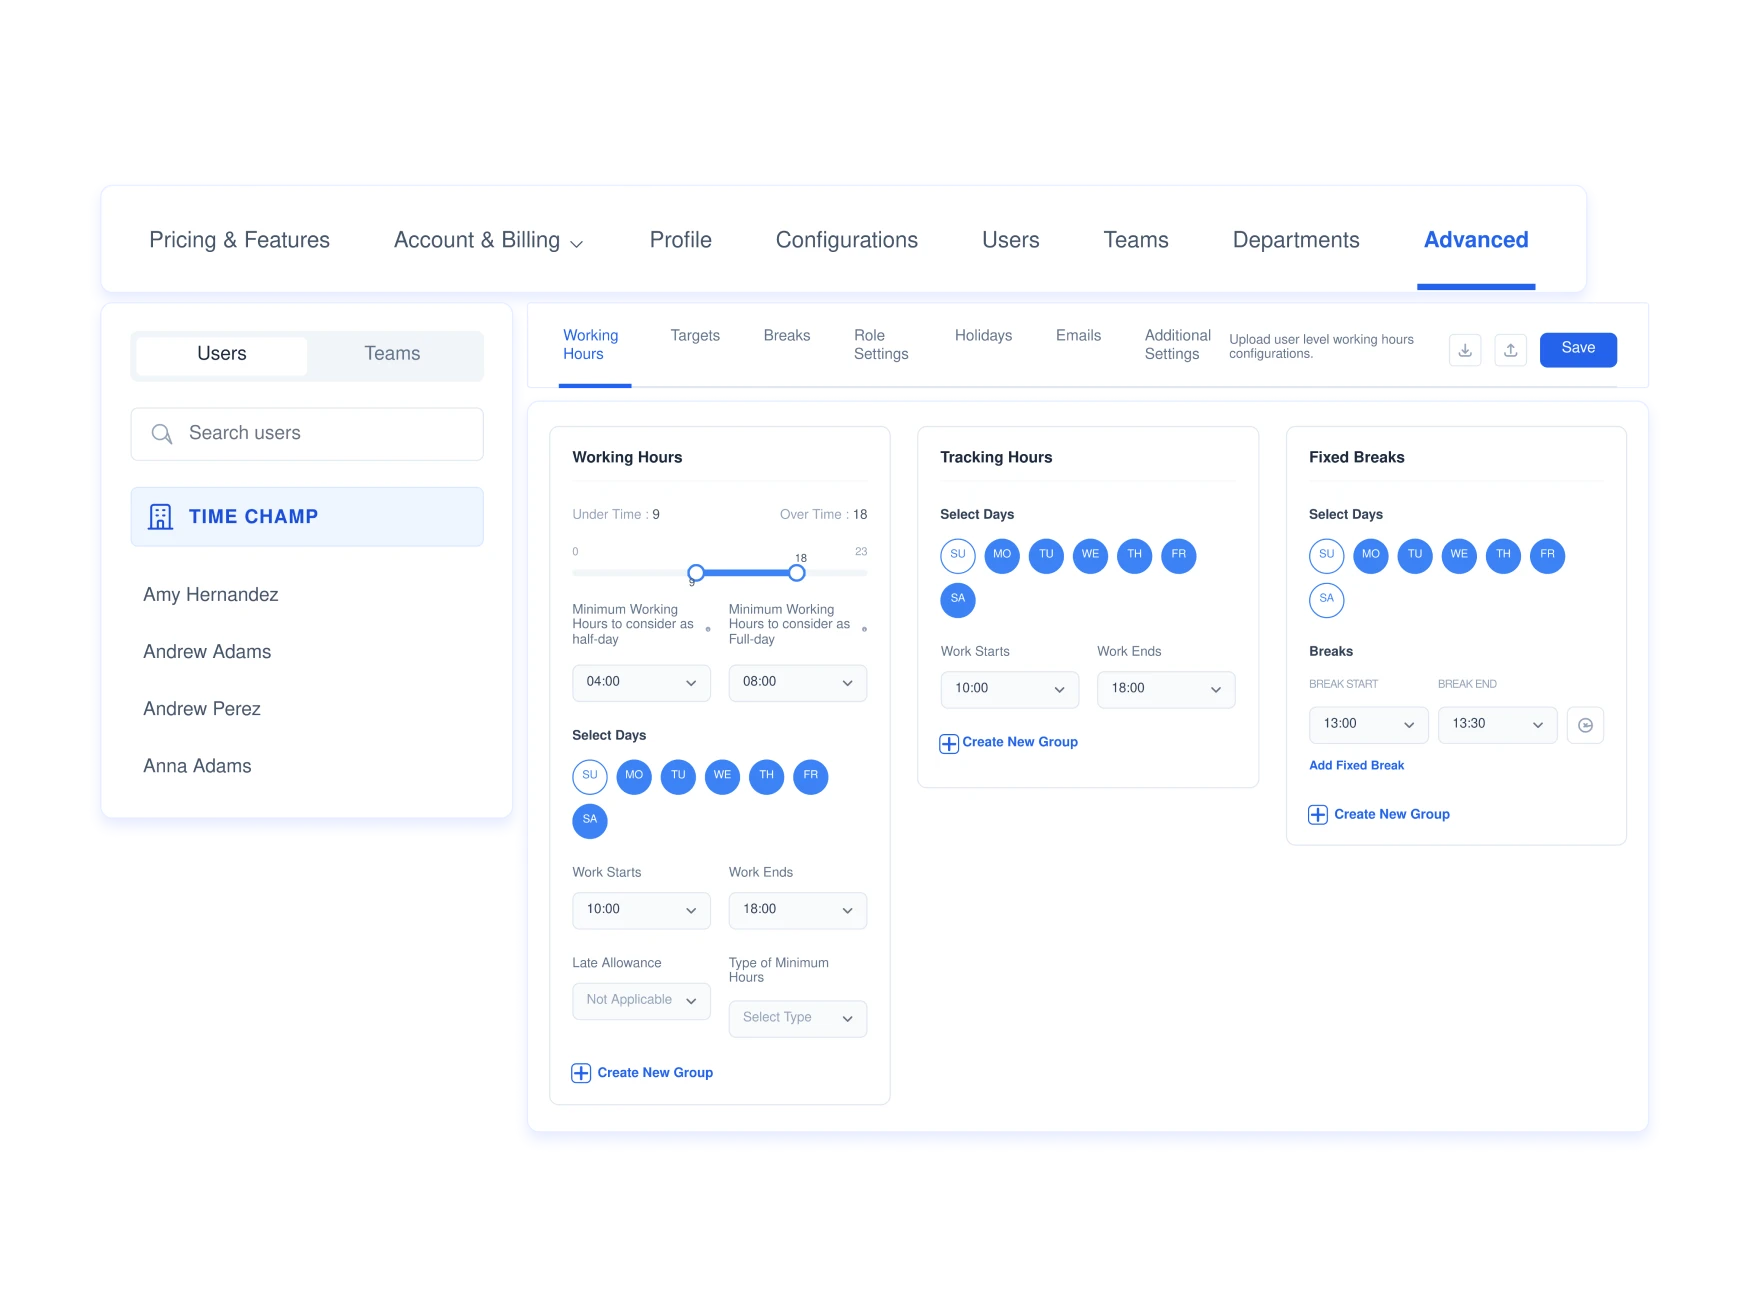The image size is (1750, 1316).
Task: Open the Departments tab
Action: click(x=1296, y=240)
